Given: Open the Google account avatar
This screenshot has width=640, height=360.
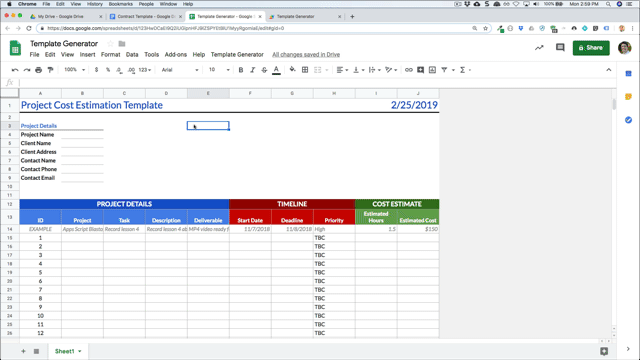Looking at the screenshot, I should coord(624,48).
